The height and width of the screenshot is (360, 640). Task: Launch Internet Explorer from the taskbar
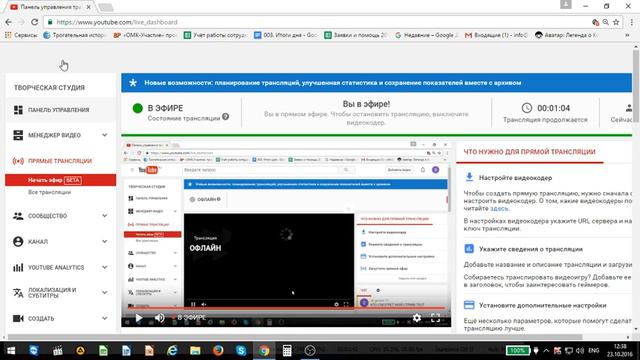pyautogui.click(x=172, y=351)
